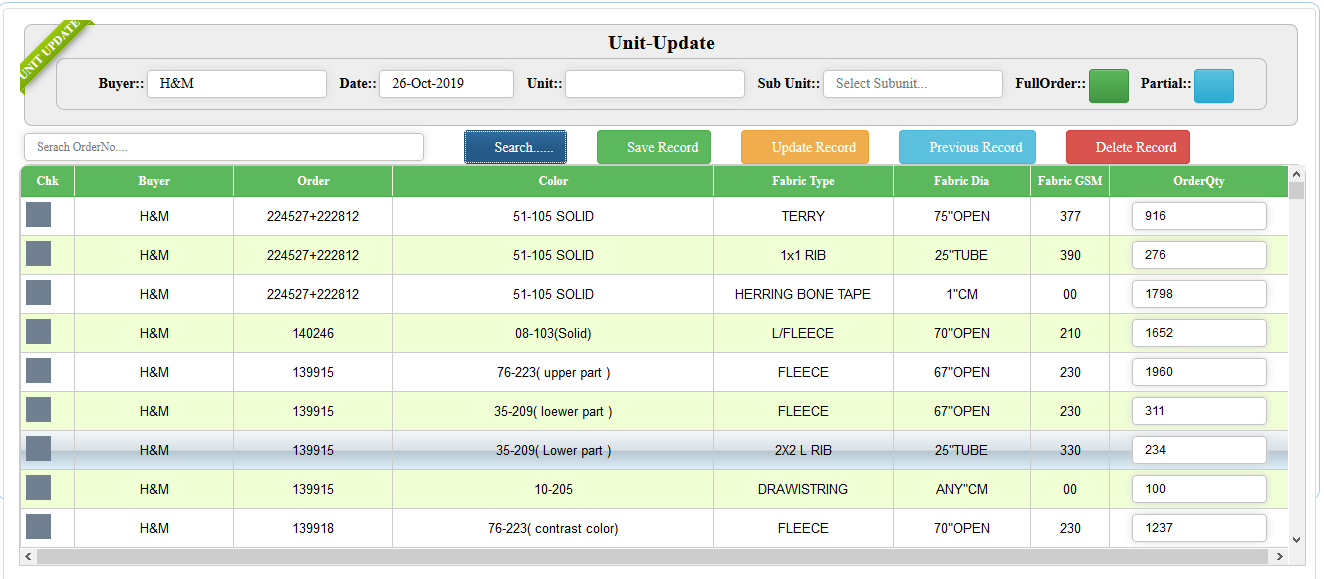The width and height of the screenshot is (1324, 579).
Task: Click Save Record button
Action: (x=654, y=147)
